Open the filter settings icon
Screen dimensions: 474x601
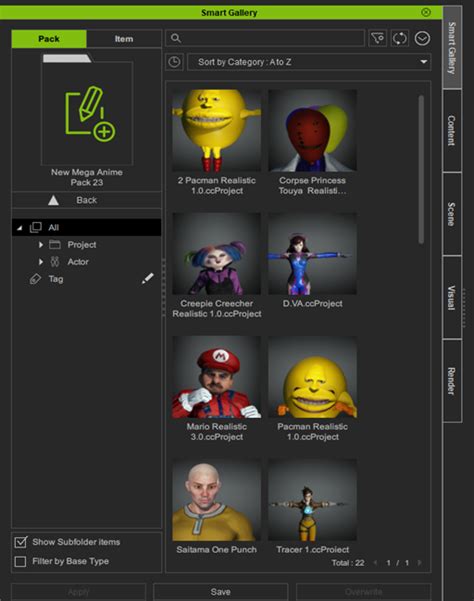[x=377, y=38]
